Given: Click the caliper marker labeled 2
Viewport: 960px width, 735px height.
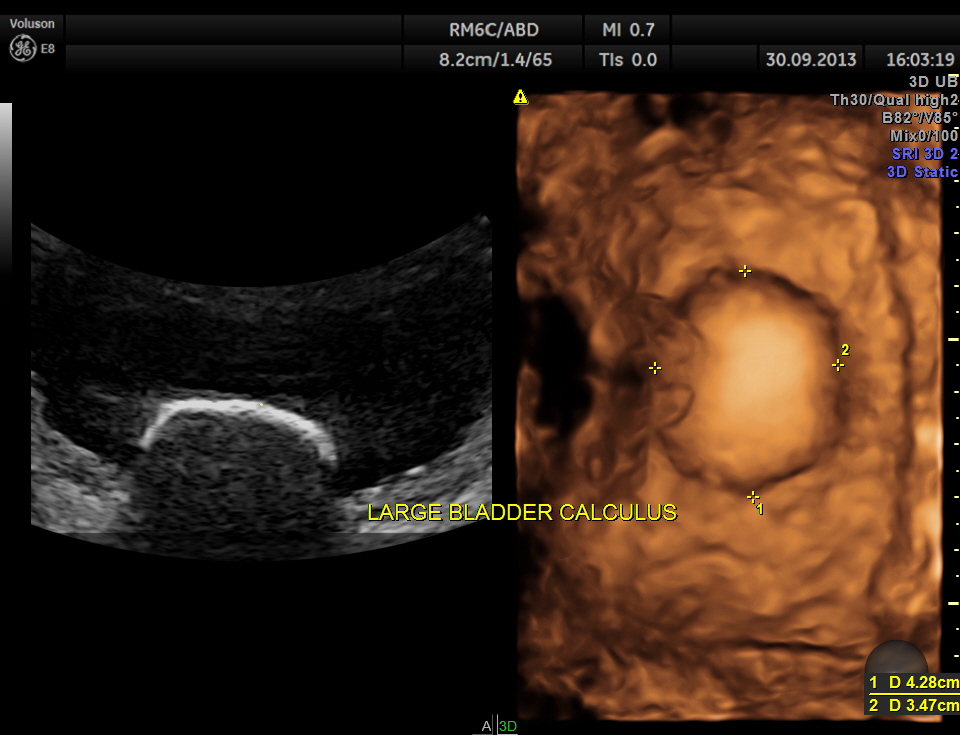Looking at the screenshot, I should pyautogui.click(x=838, y=365).
